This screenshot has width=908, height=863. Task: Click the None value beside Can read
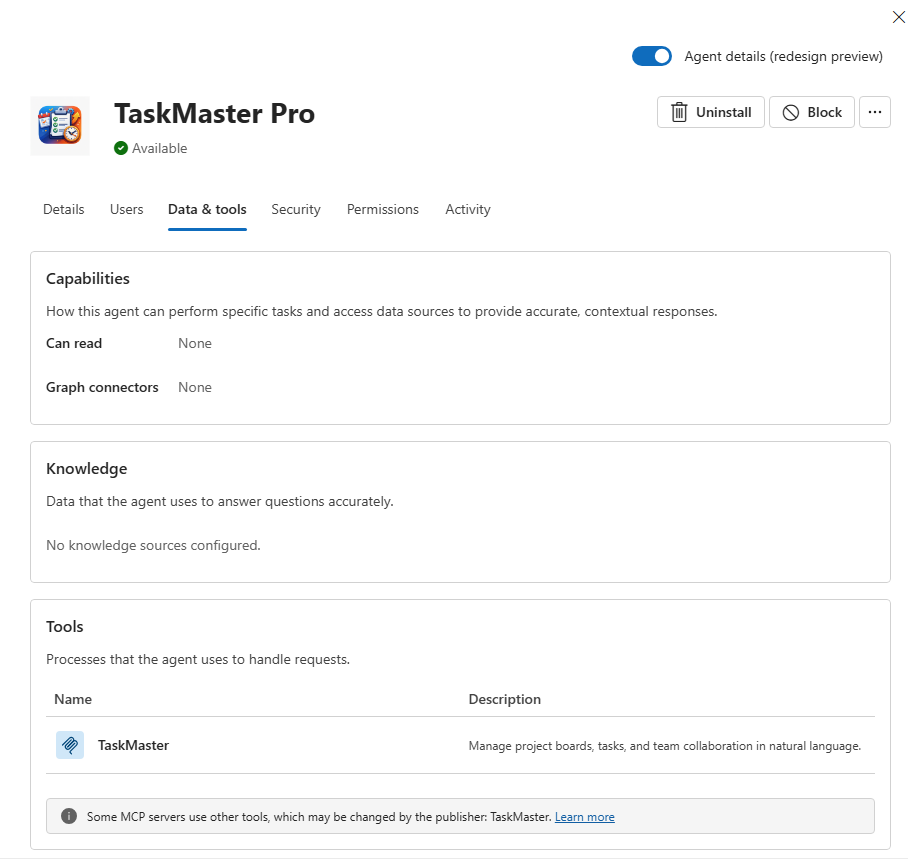[195, 343]
